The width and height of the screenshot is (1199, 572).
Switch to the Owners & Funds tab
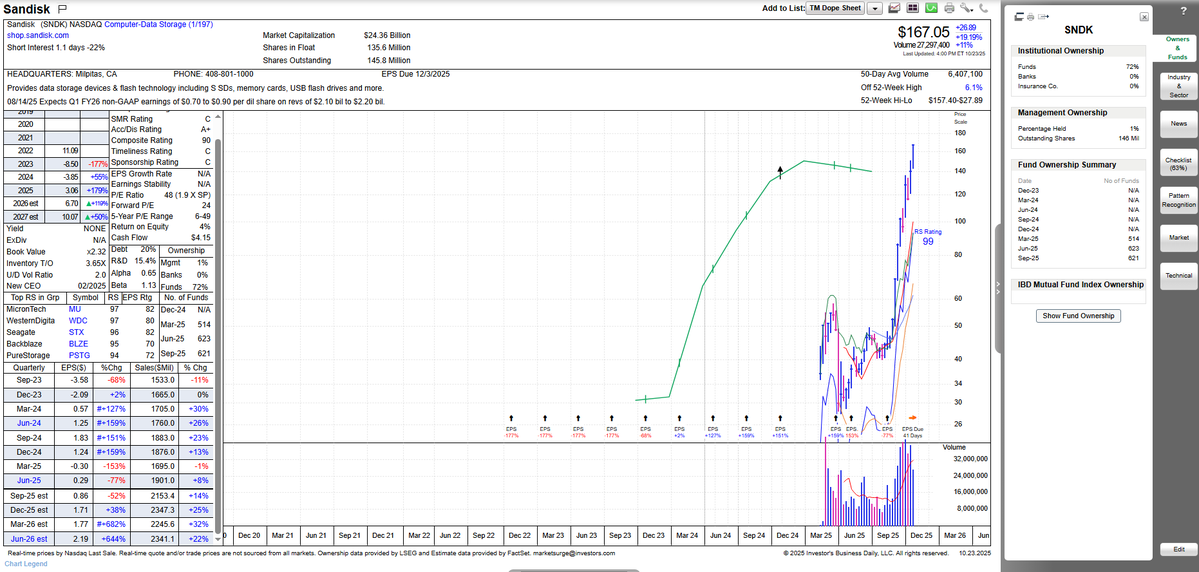pos(1177,47)
